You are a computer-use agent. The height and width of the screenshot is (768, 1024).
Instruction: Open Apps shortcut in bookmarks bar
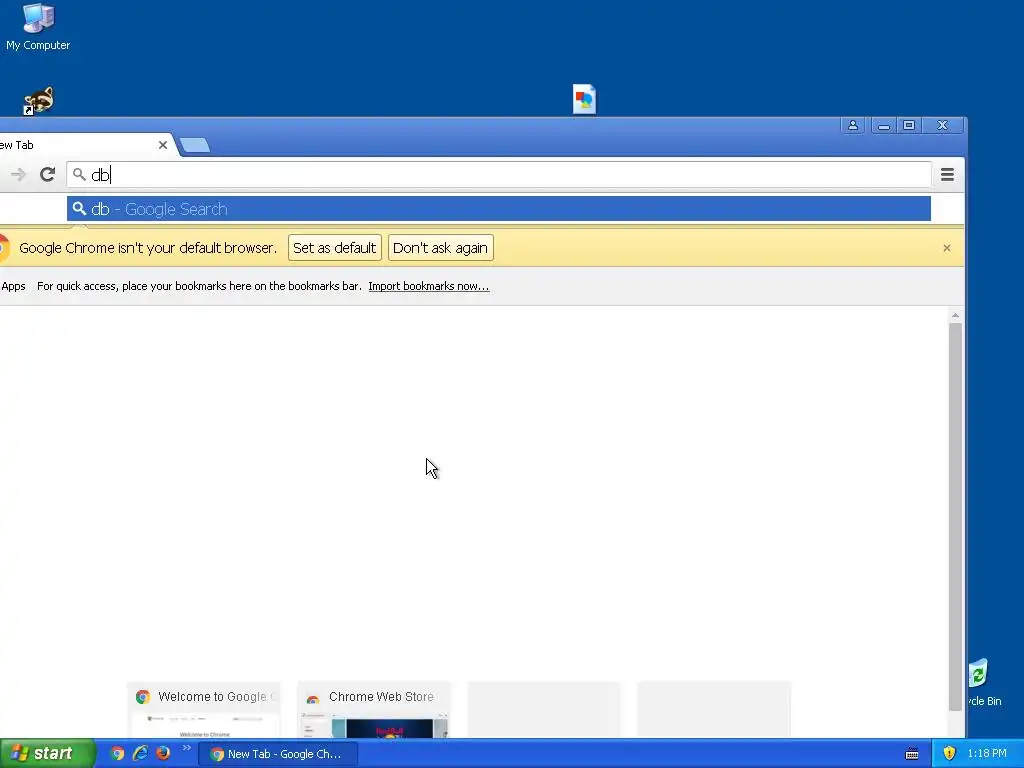coord(13,286)
